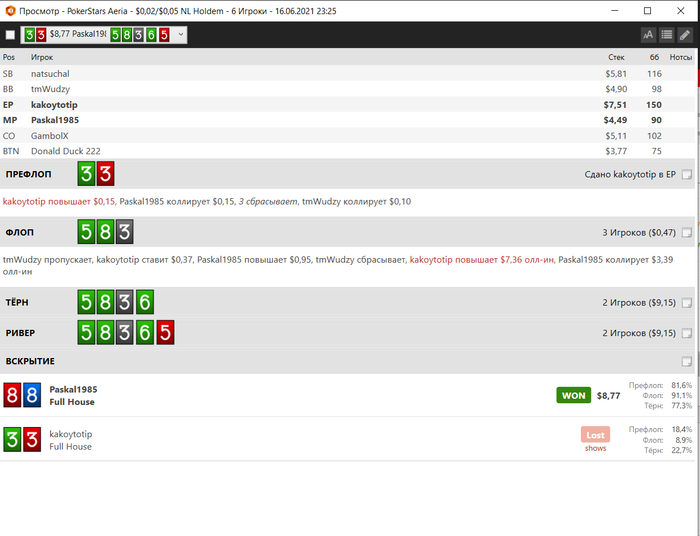Click the green WON badge
Image resolution: width=700 pixels, height=536 pixels.
[574, 395]
